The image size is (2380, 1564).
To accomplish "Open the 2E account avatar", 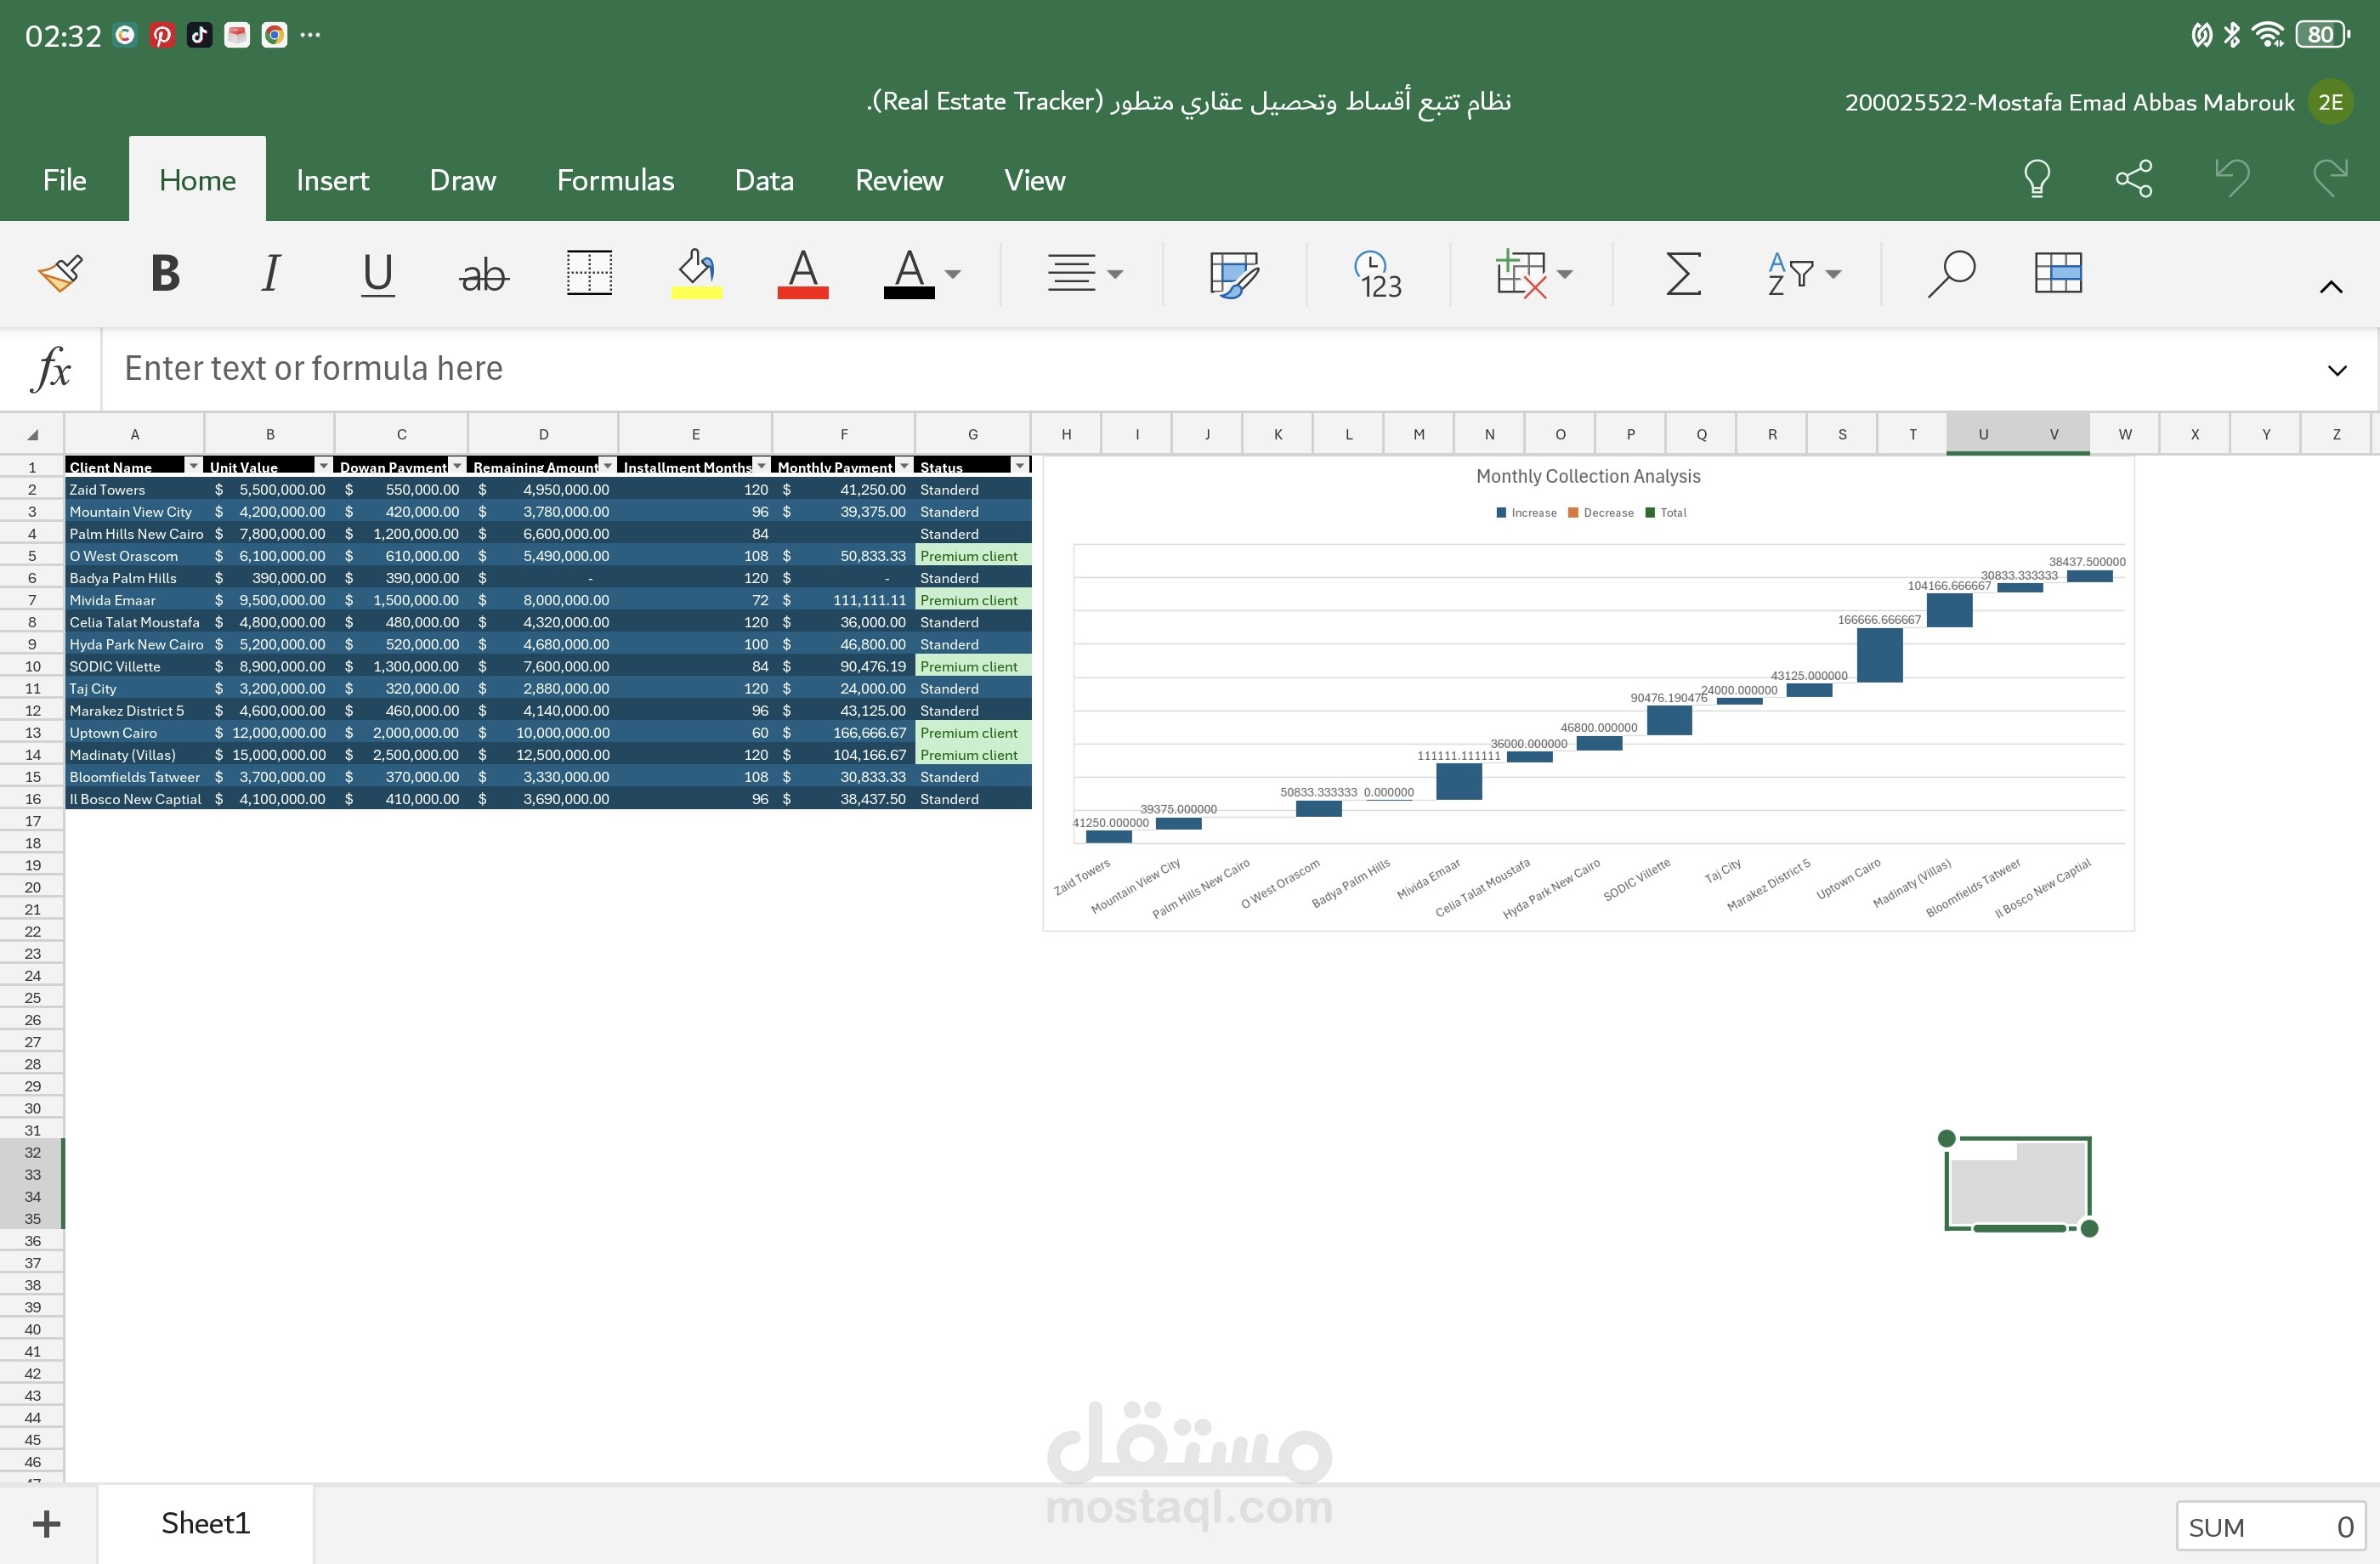I will 2330,102.
